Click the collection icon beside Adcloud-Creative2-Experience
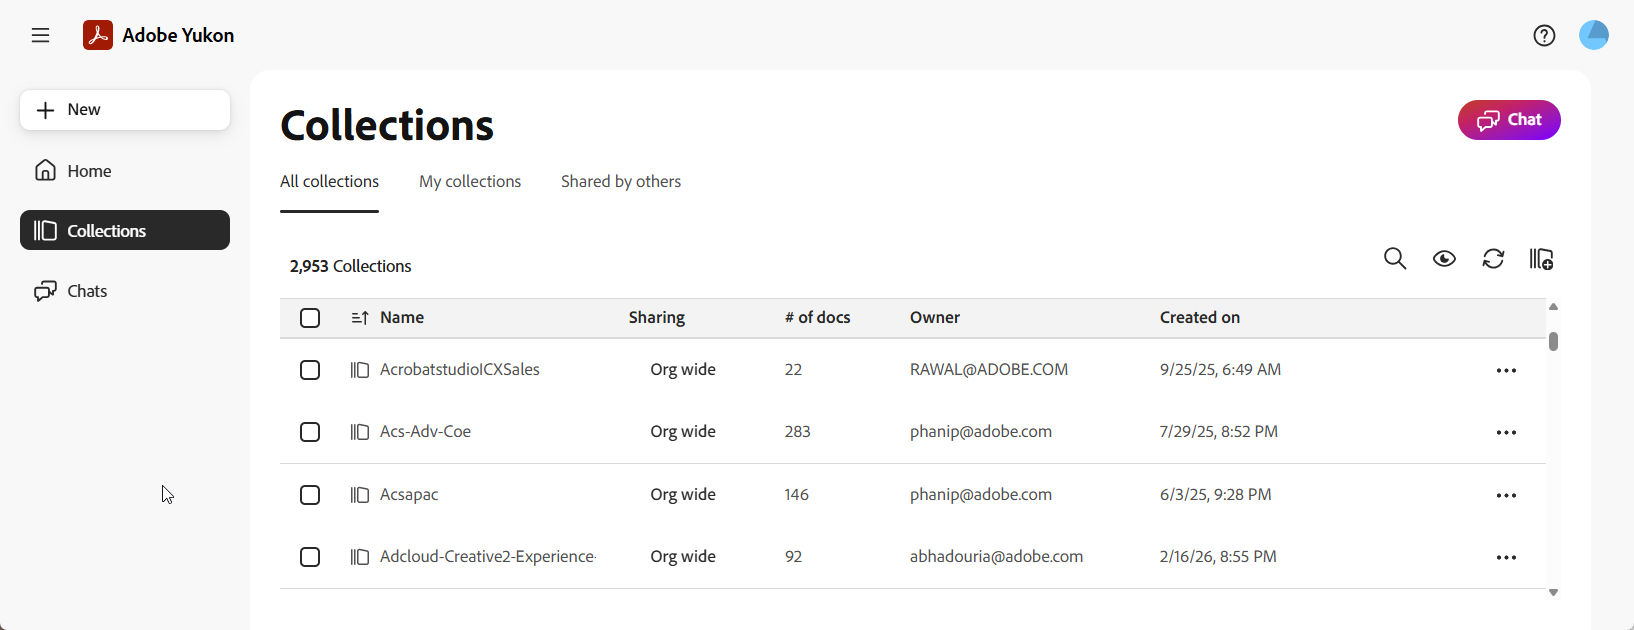Viewport: 1634px width, 630px height. pos(360,557)
